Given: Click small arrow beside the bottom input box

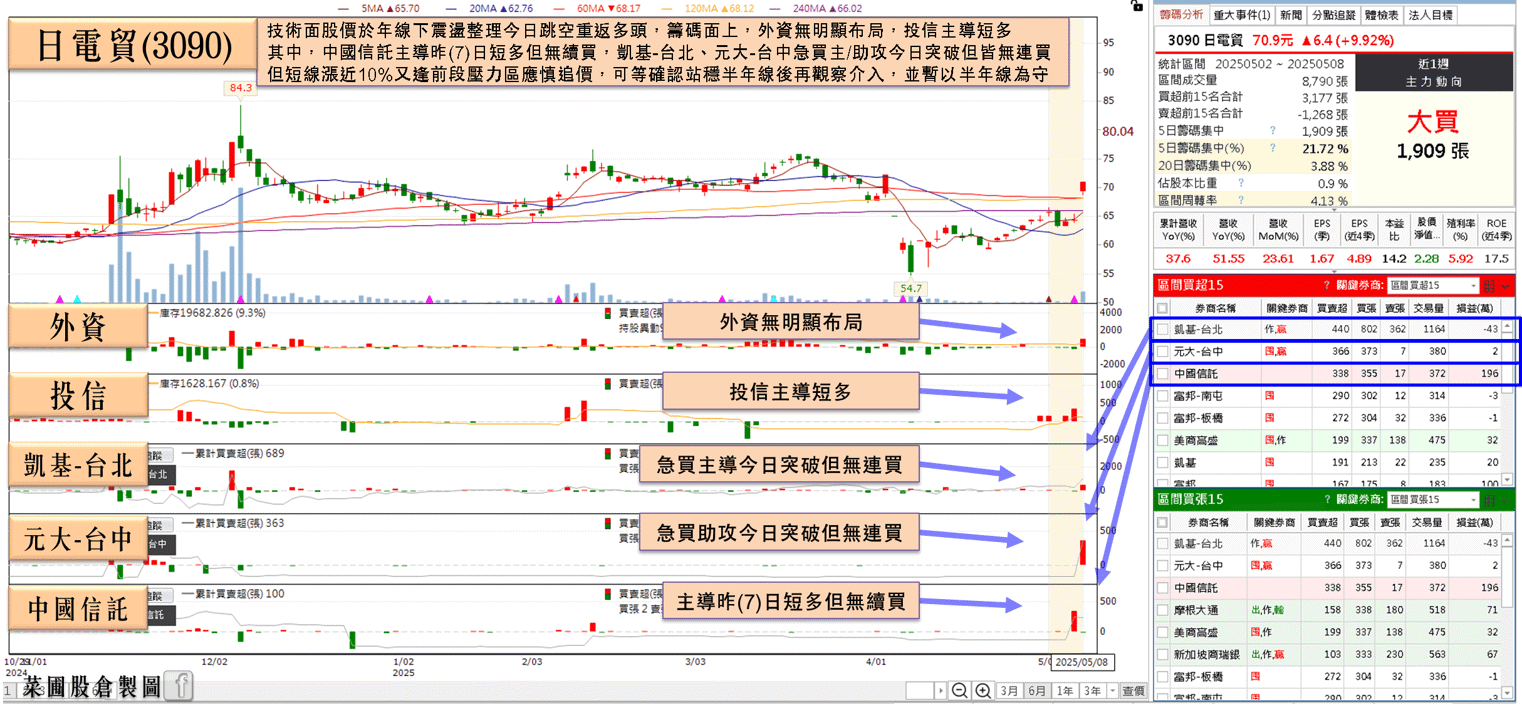Looking at the screenshot, I should click(x=941, y=691).
